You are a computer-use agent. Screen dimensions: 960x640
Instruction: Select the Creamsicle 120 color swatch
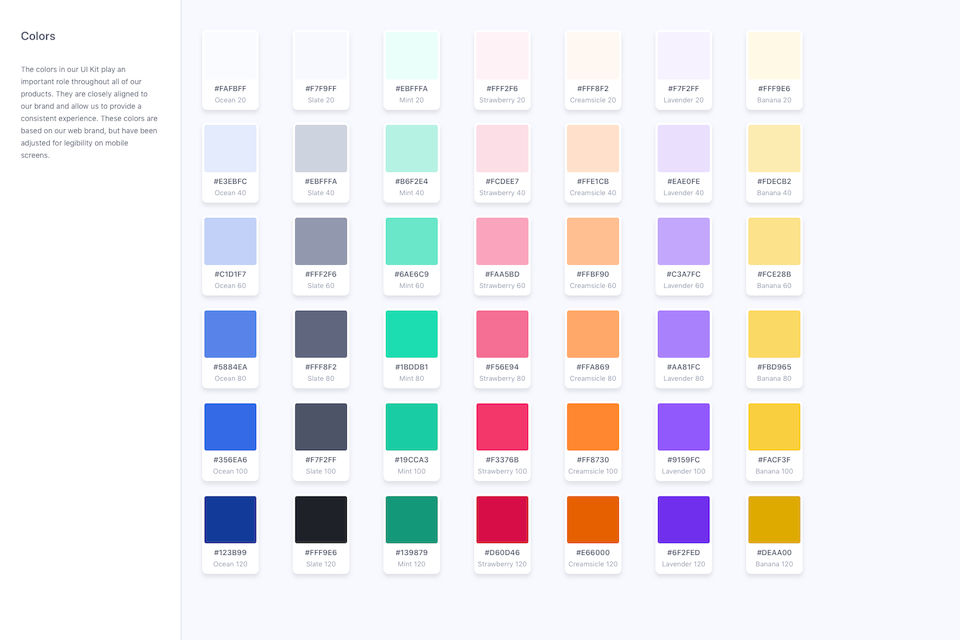coord(593,520)
